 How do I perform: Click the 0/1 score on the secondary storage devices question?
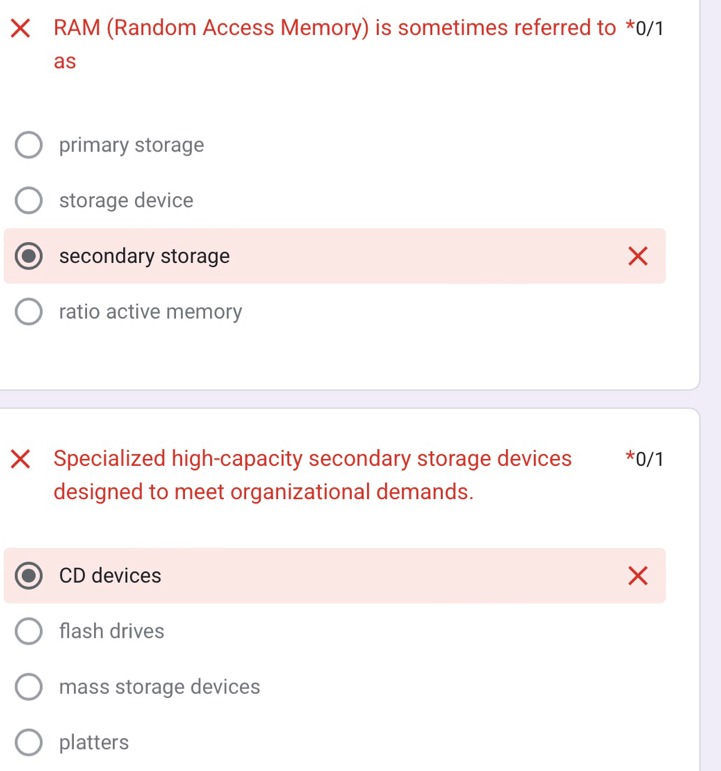[649, 460]
